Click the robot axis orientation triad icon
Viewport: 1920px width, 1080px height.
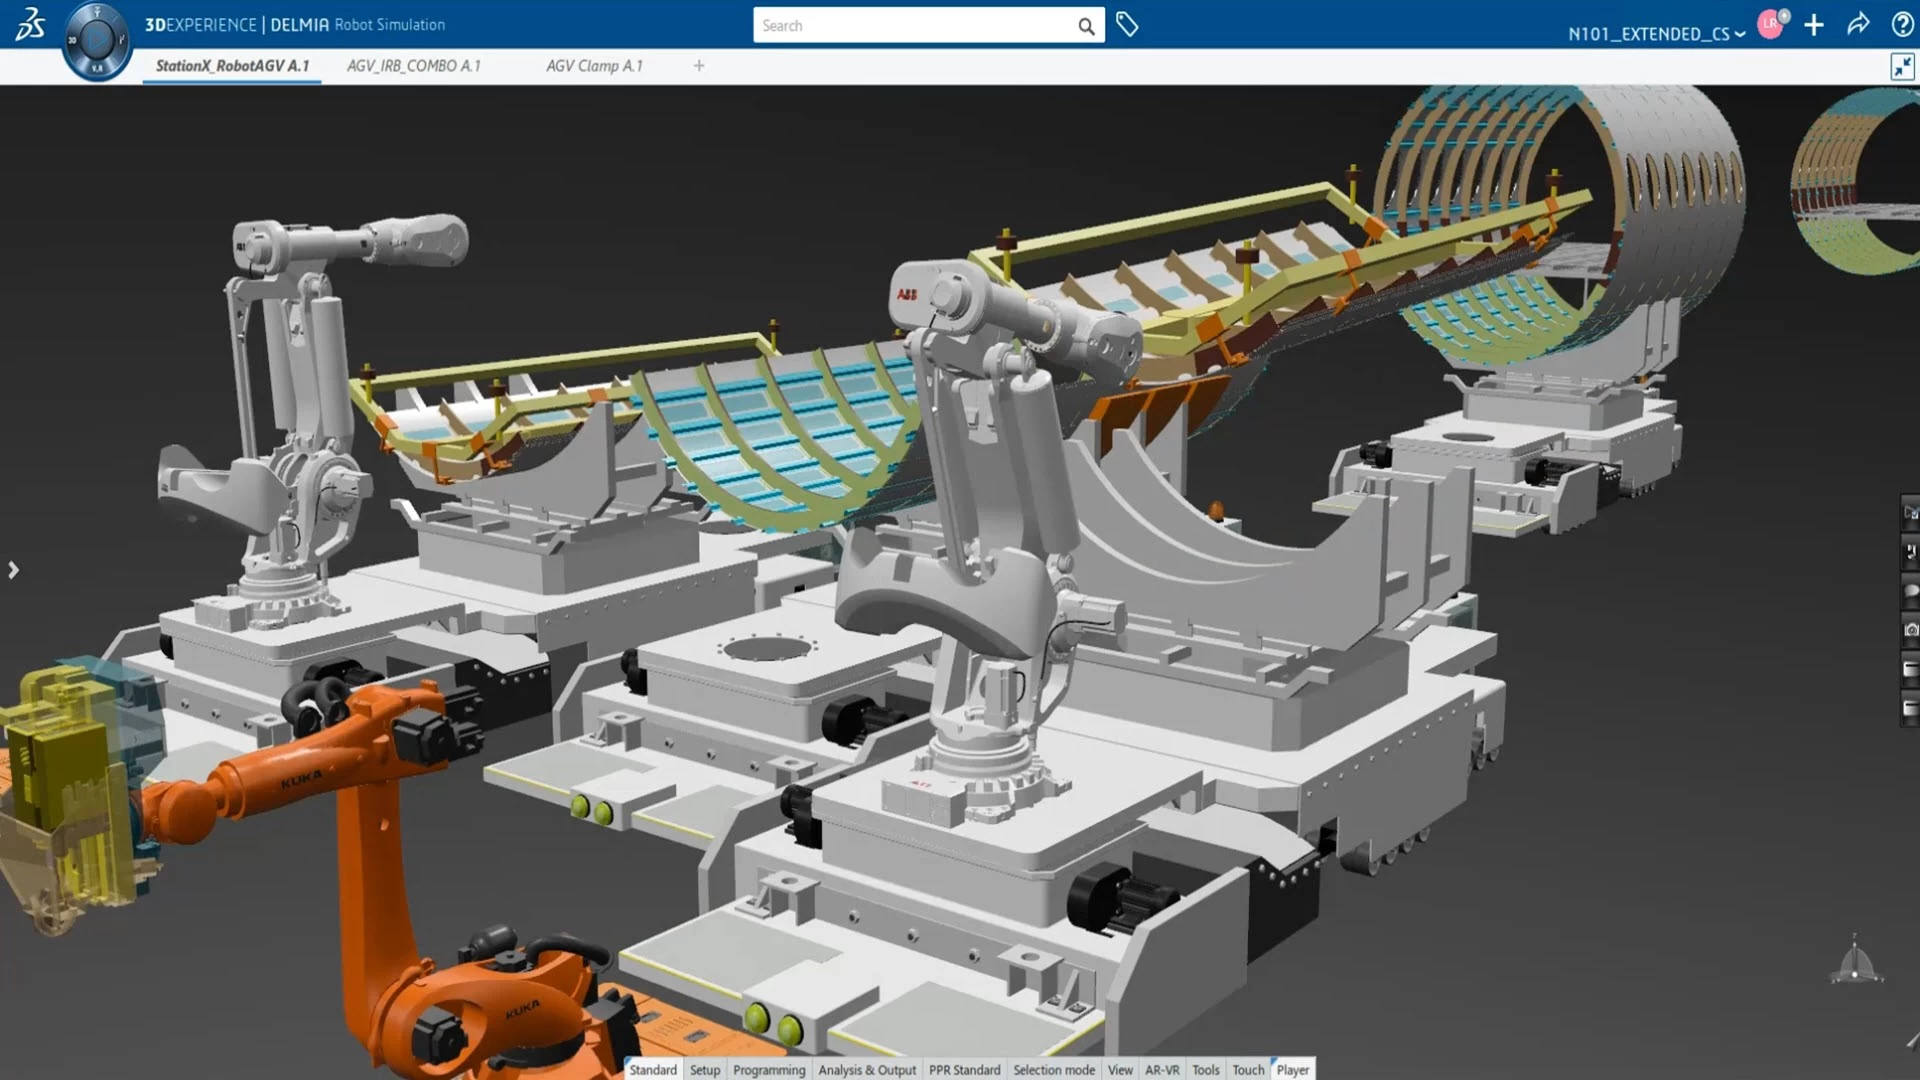coord(1855,962)
